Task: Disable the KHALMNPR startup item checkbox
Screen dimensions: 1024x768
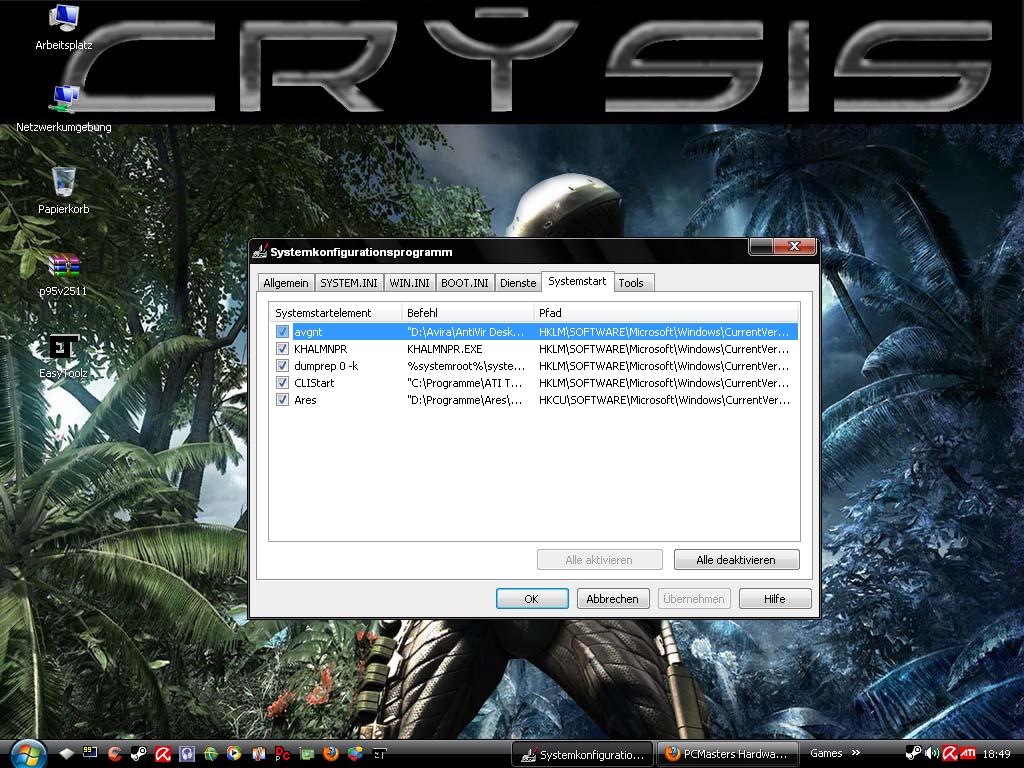Action: pos(283,349)
